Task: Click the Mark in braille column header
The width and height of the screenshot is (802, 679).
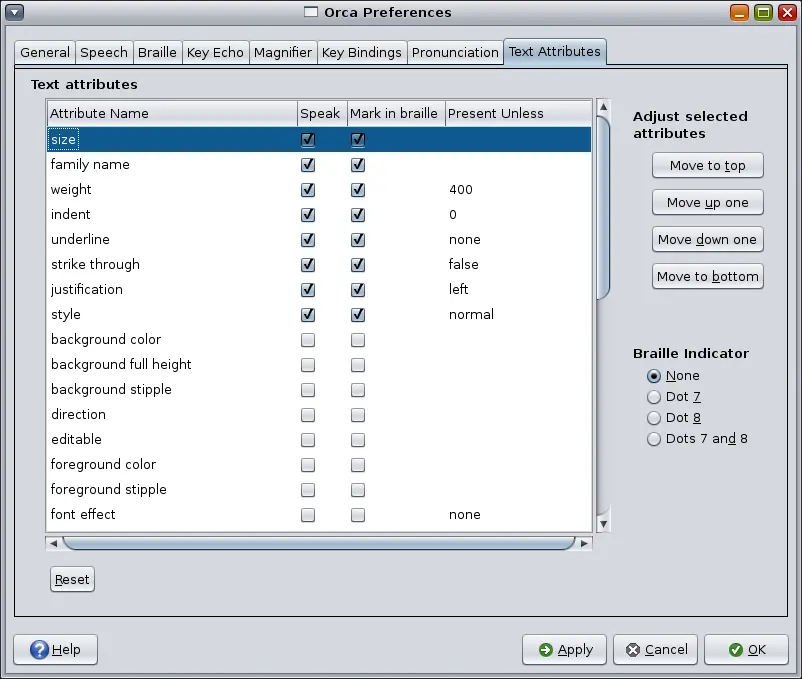Action: [396, 114]
